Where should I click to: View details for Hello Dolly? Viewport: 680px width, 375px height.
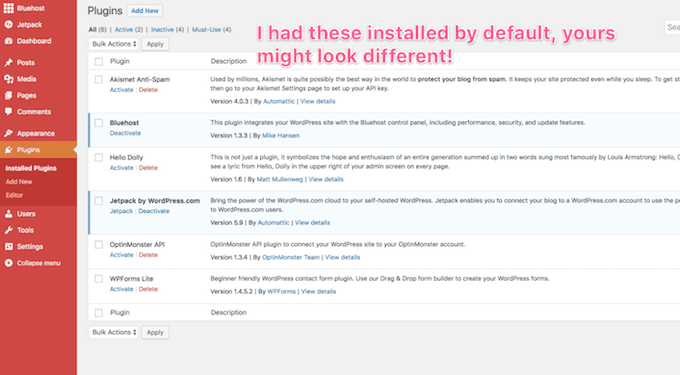coord(326,179)
